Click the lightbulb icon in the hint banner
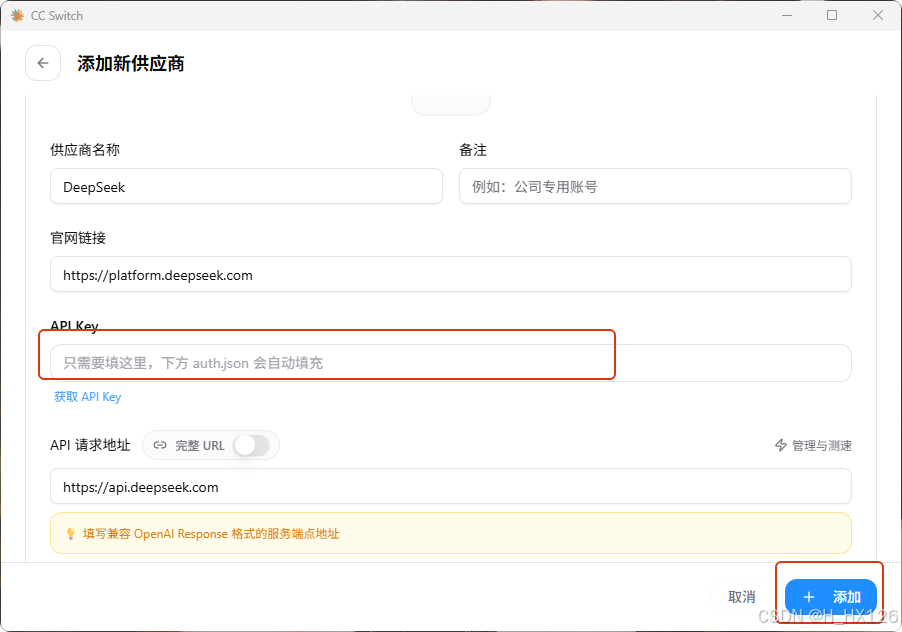Viewport: 902px width, 632px height. tap(71, 534)
